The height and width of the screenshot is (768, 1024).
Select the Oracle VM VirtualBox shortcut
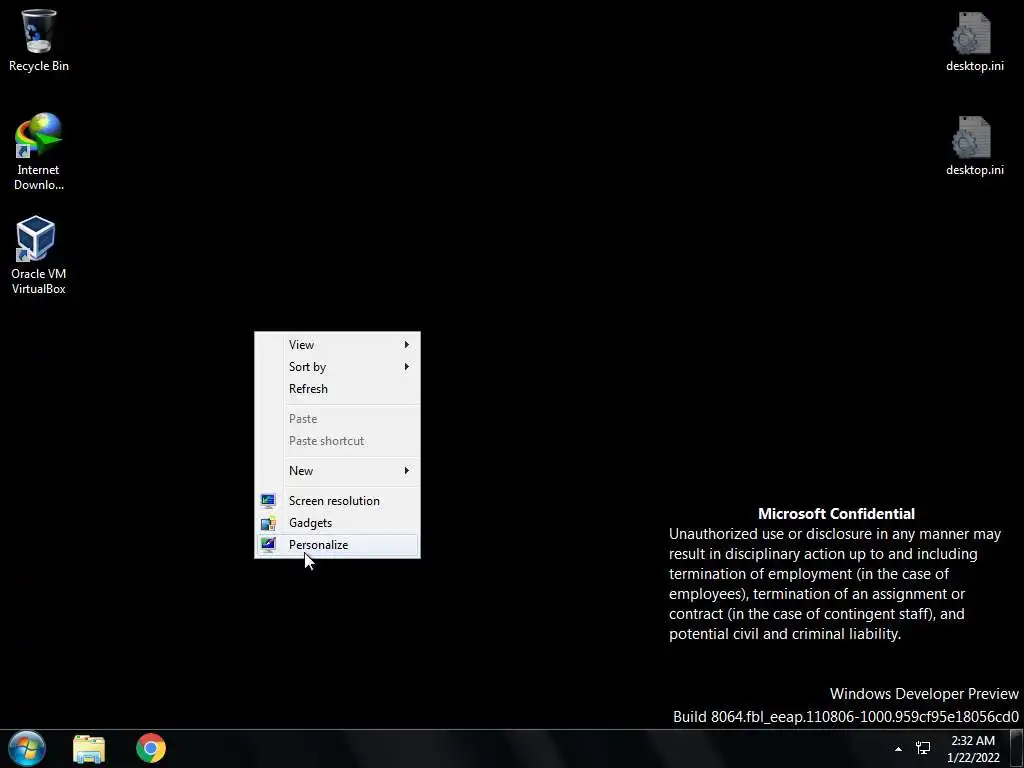[x=39, y=255]
